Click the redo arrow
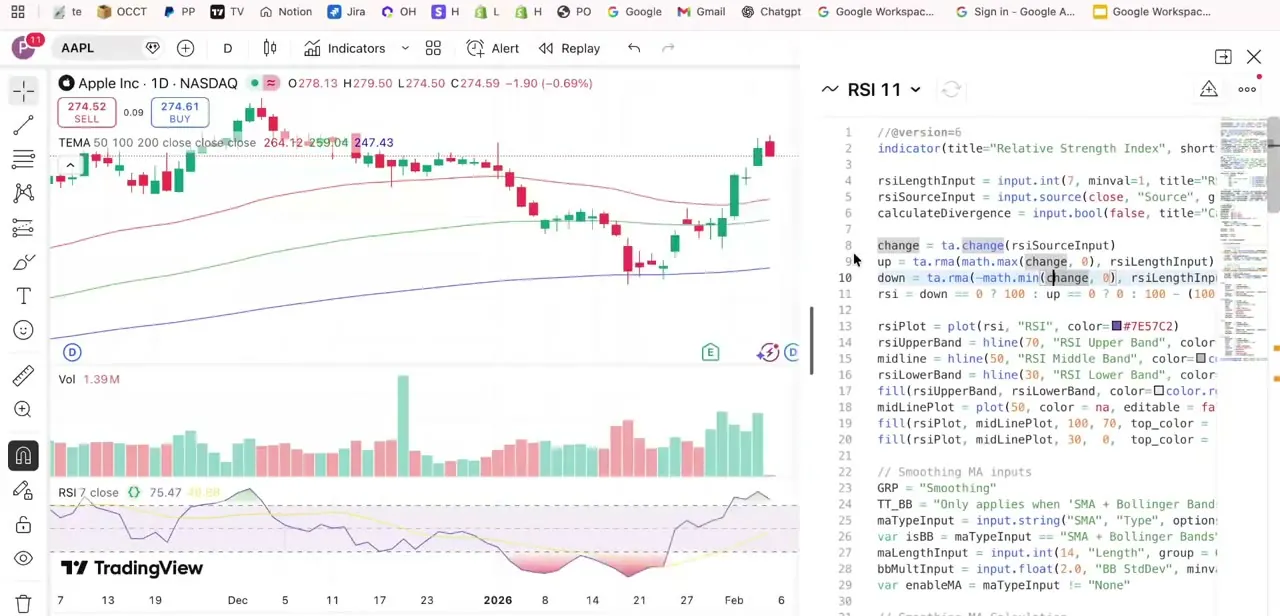Image resolution: width=1280 pixels, height=616 pixels. (668, 48)
